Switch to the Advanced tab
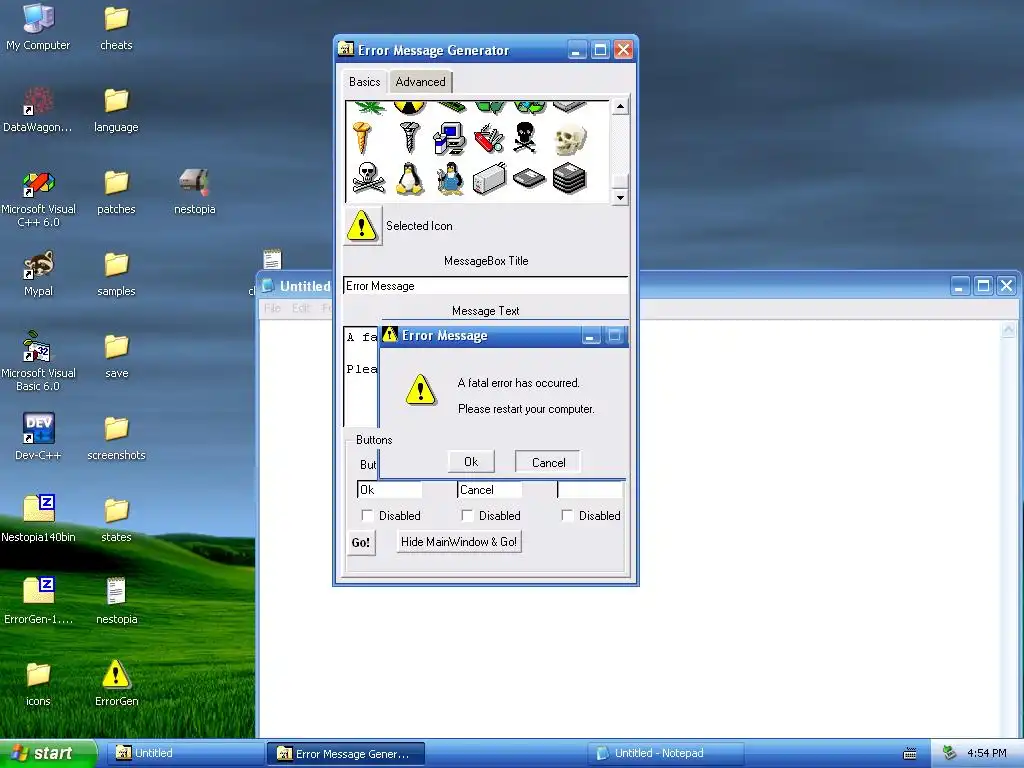 coord(420,82)
